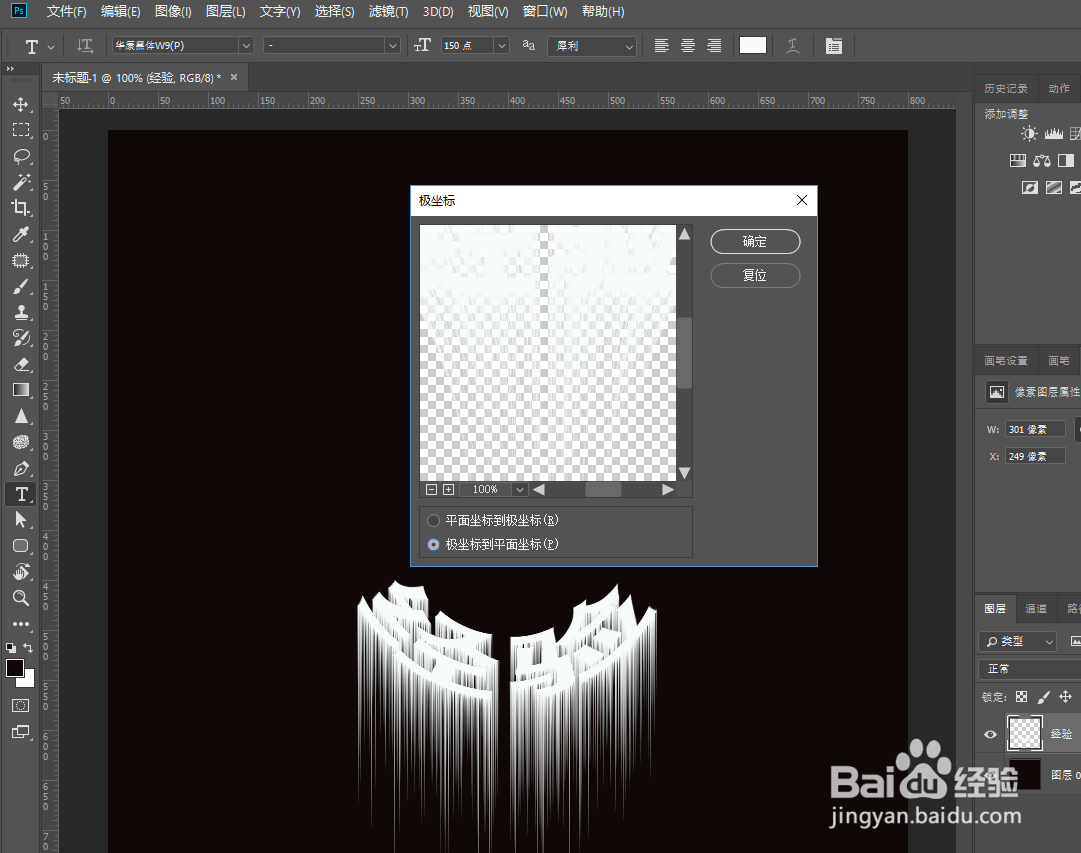Toggle the Character and Paragraph panels
1081x853 pixels.
point(834,46)
